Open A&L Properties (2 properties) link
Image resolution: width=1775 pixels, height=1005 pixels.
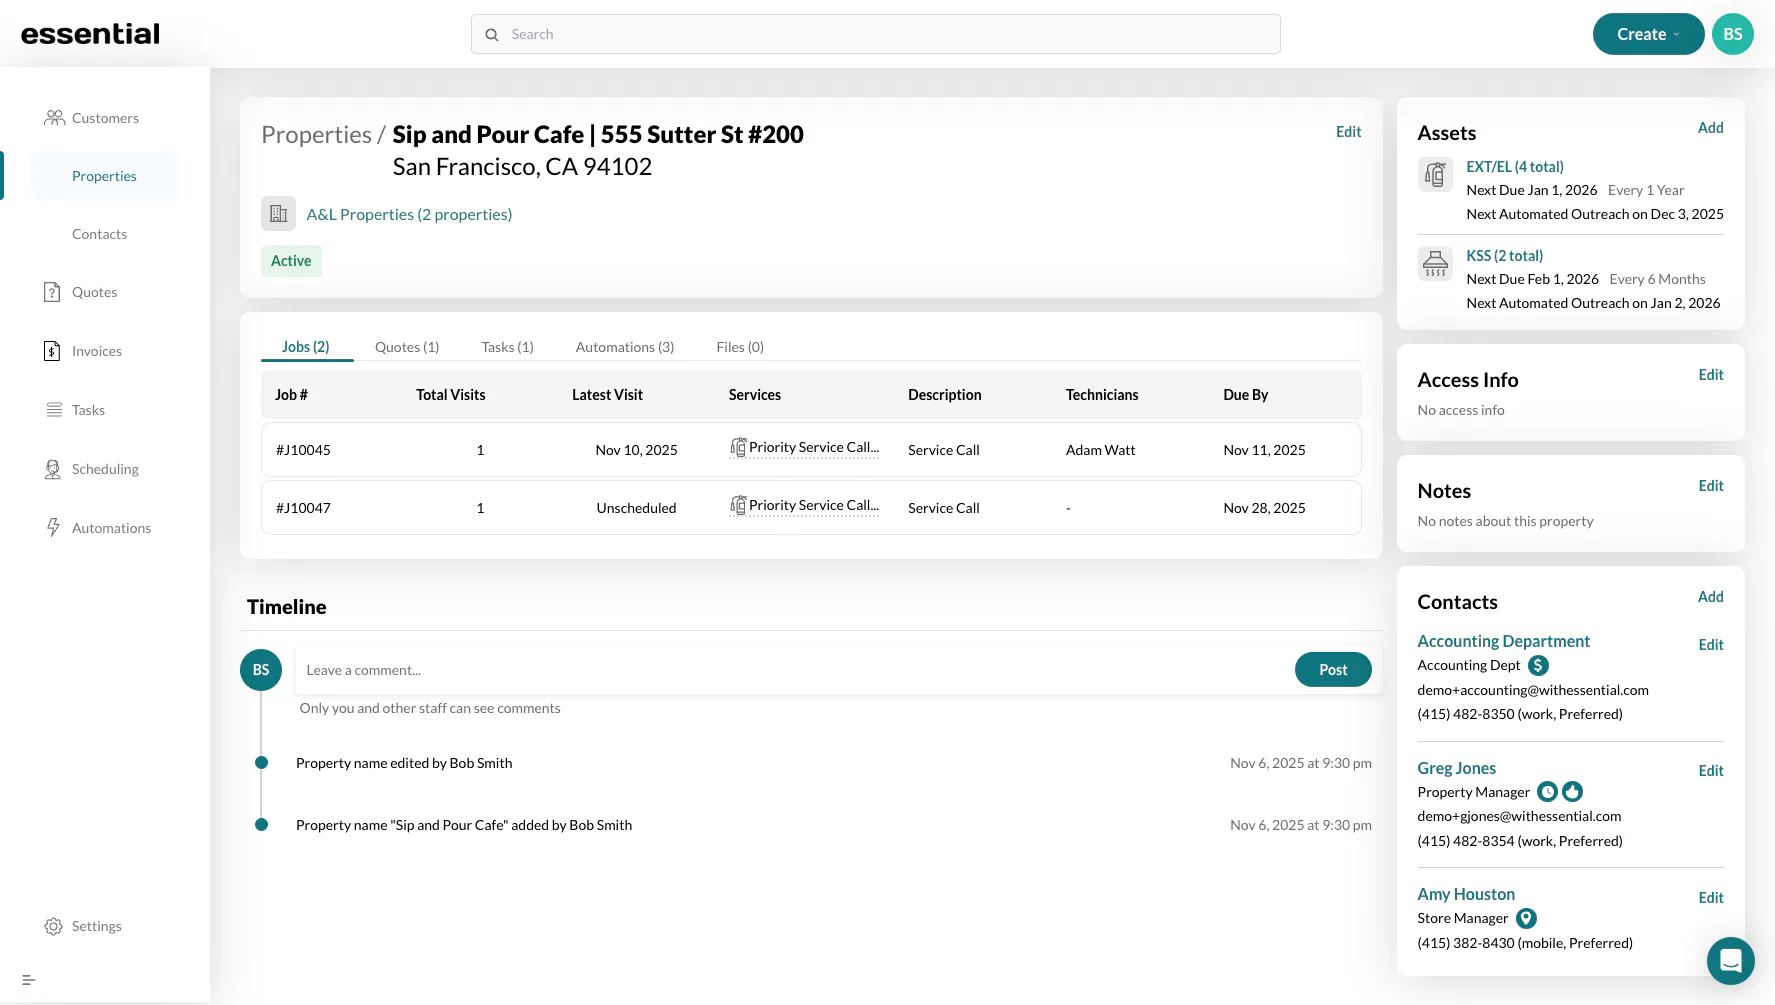pos(409,214)
